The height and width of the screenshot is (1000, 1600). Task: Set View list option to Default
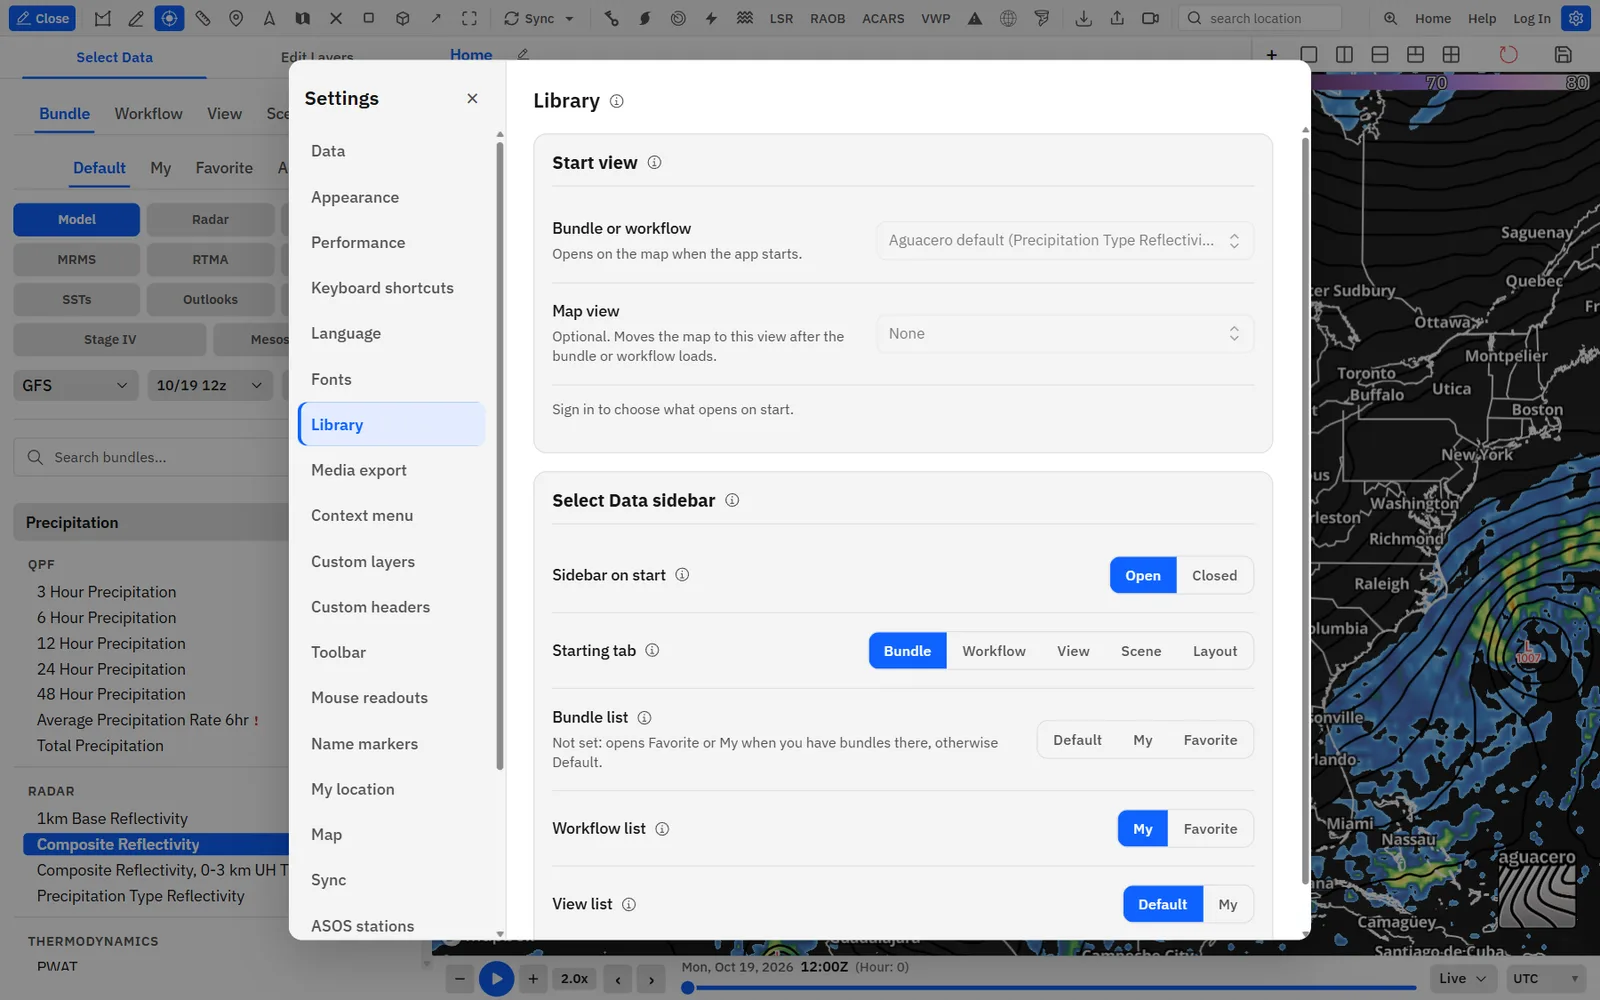pyautogui.click(x=1163, y=904)
